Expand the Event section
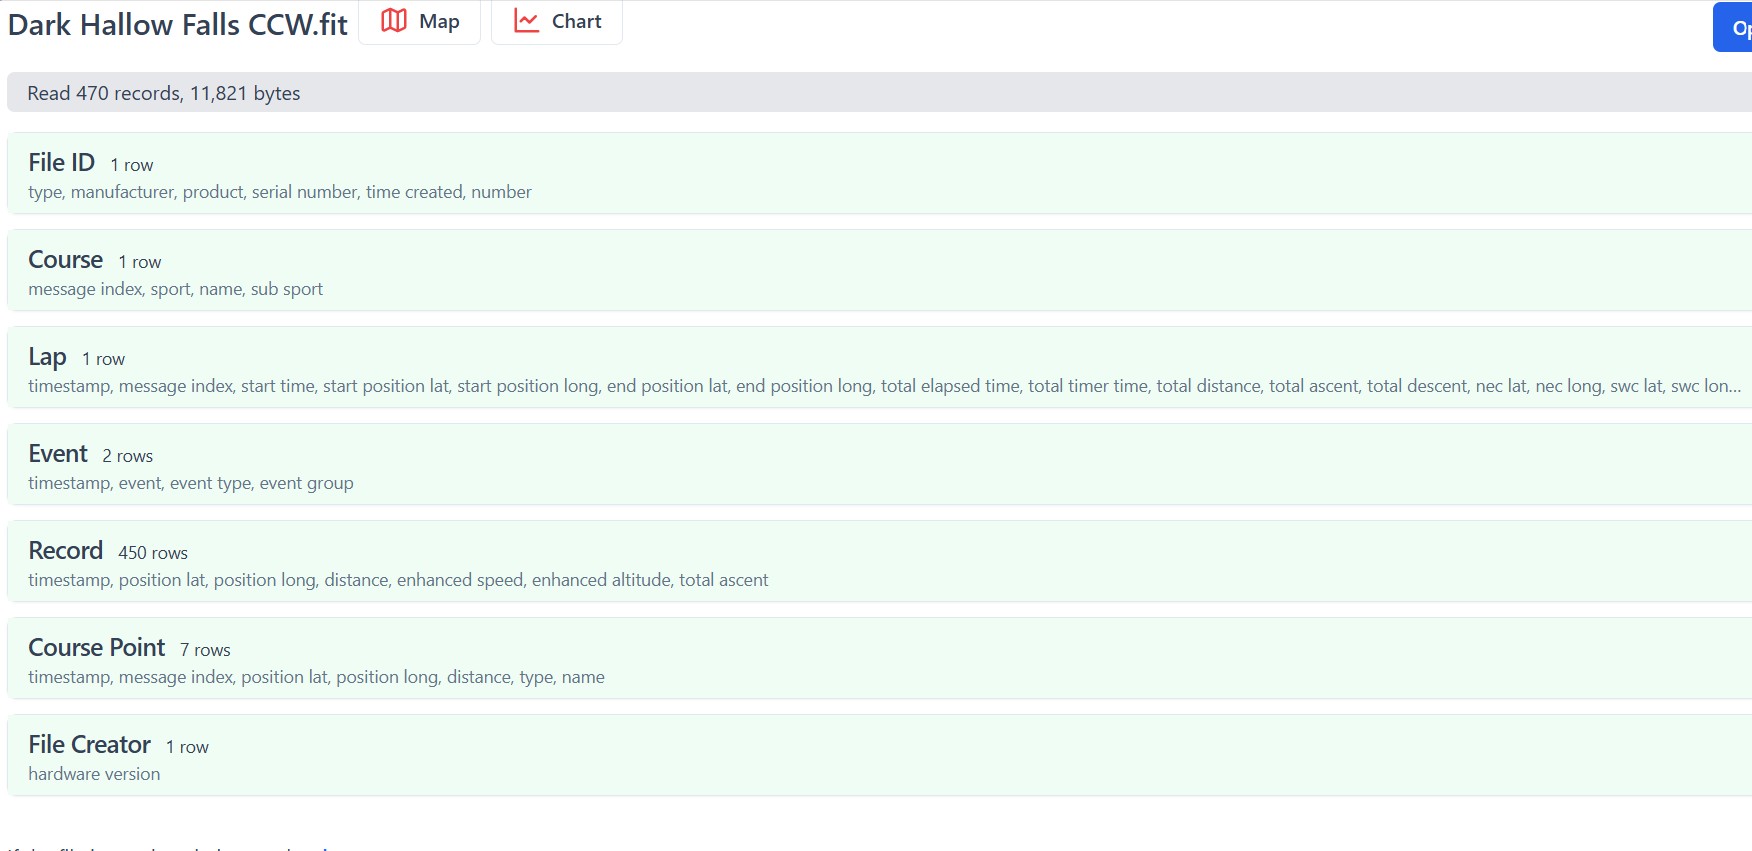This screenshot has height=851, width=1752. 58,454
